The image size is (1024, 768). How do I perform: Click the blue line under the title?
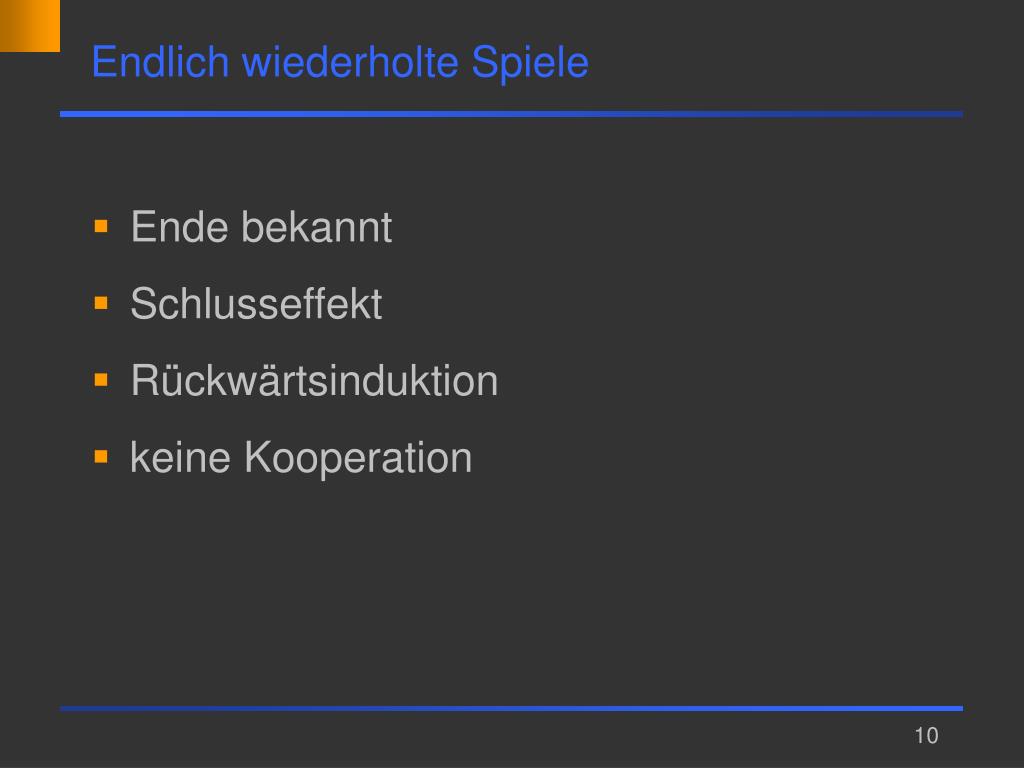511,114
